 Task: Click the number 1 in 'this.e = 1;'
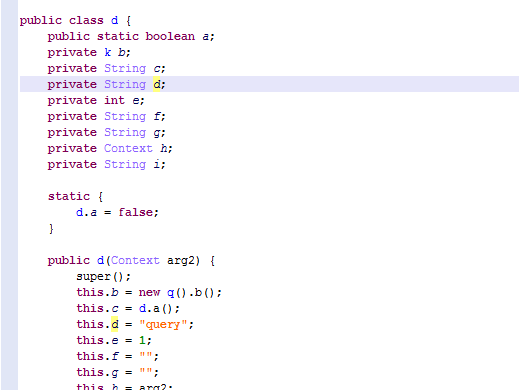tap(142, 340)
